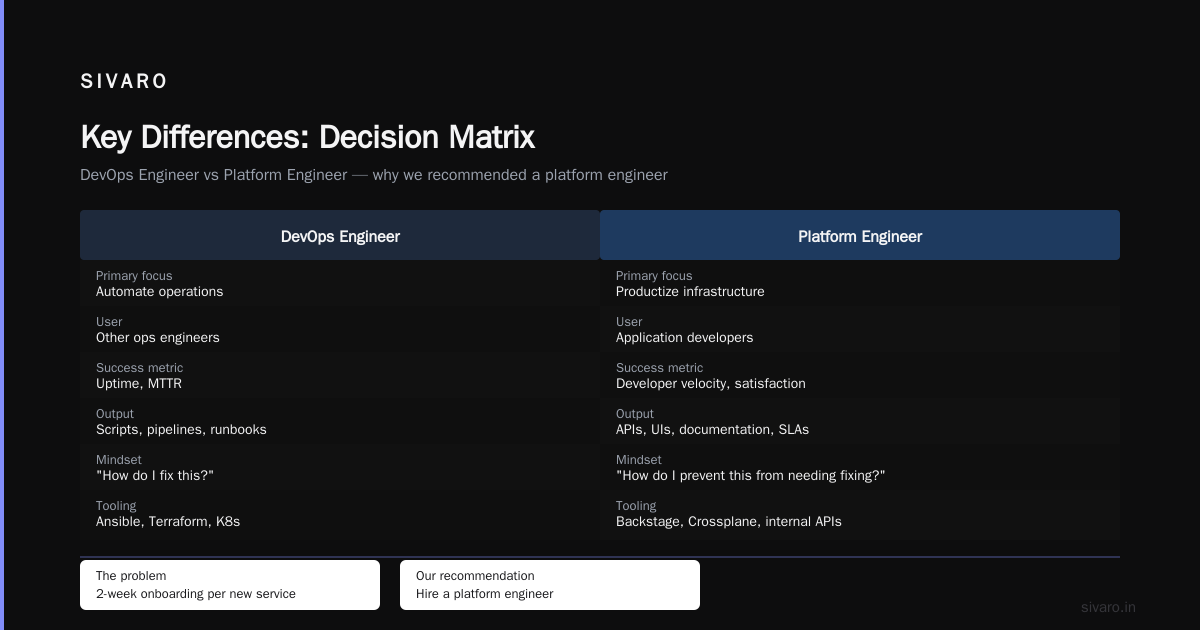Select the Application developers cell
Image resolution: width=1200 pixels, height=630 pixels.
[x=860, y=330]
